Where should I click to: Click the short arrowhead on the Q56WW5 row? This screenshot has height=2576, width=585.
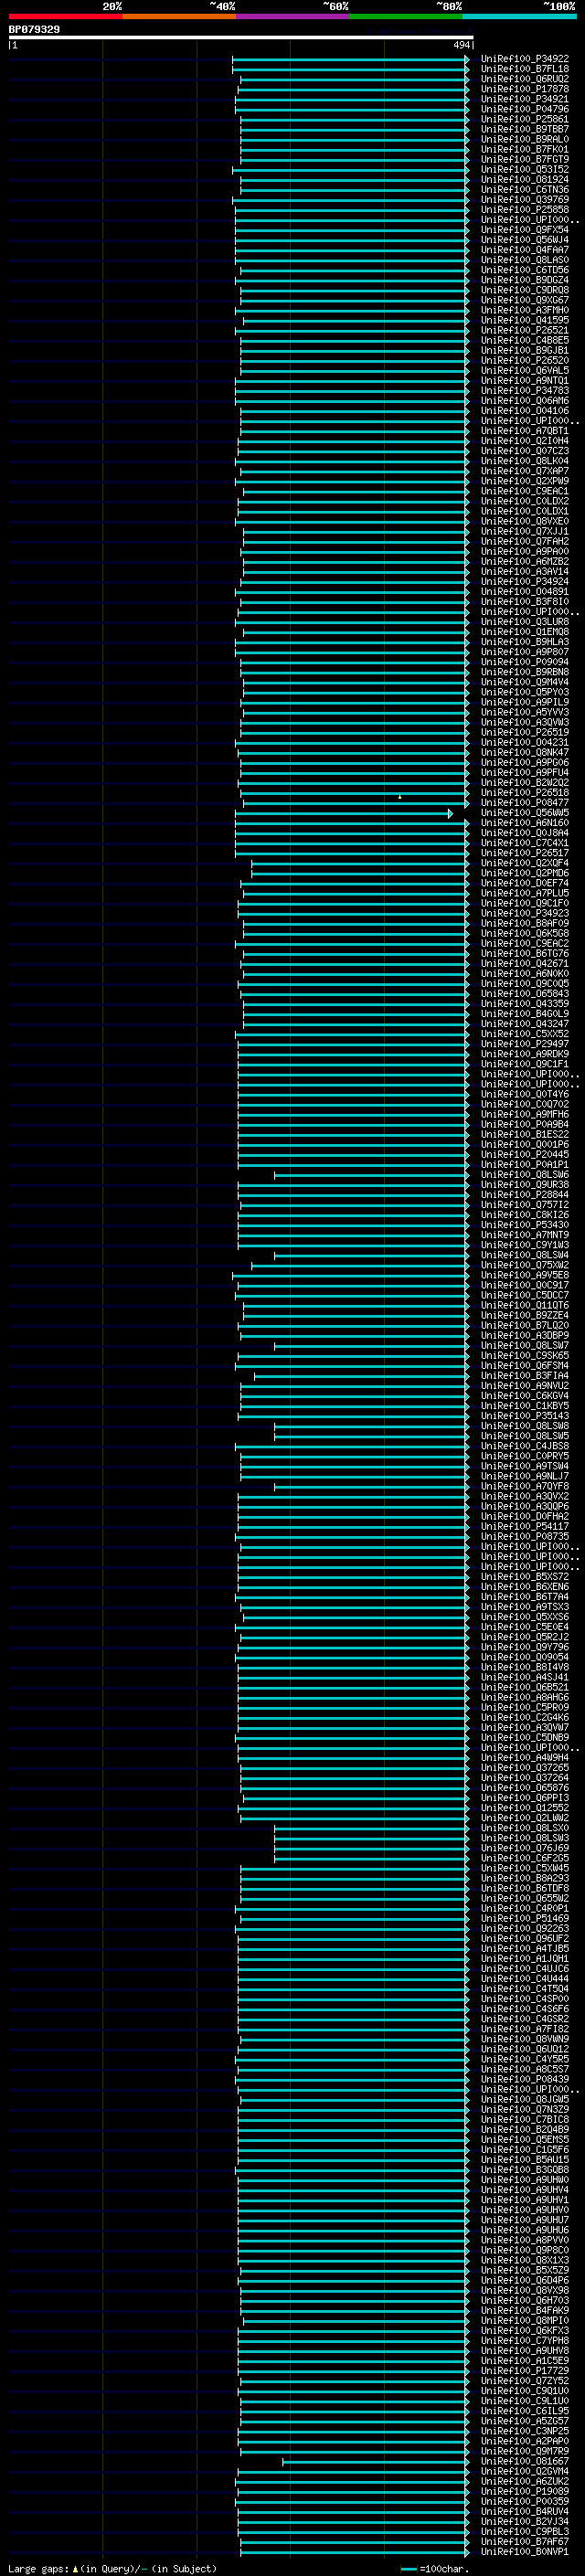click(451, 814)
